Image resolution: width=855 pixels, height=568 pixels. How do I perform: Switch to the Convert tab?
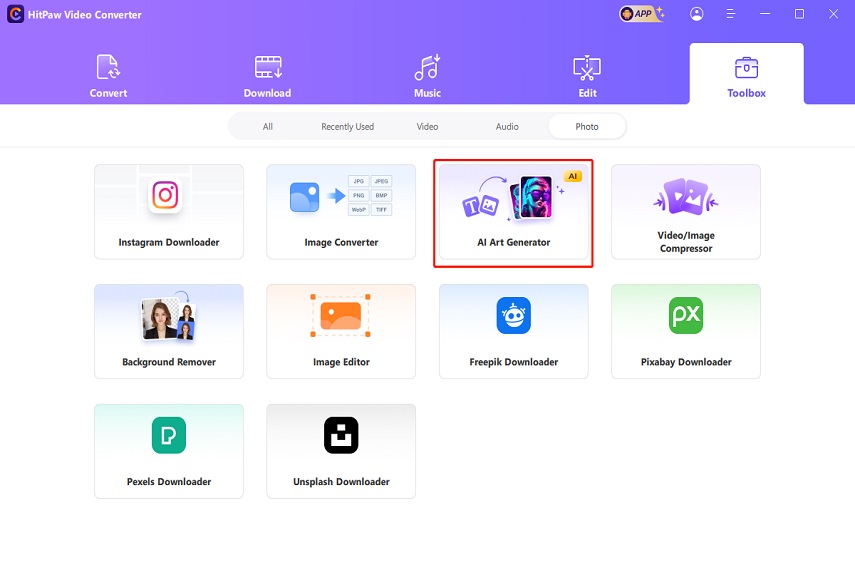(108, 76)
